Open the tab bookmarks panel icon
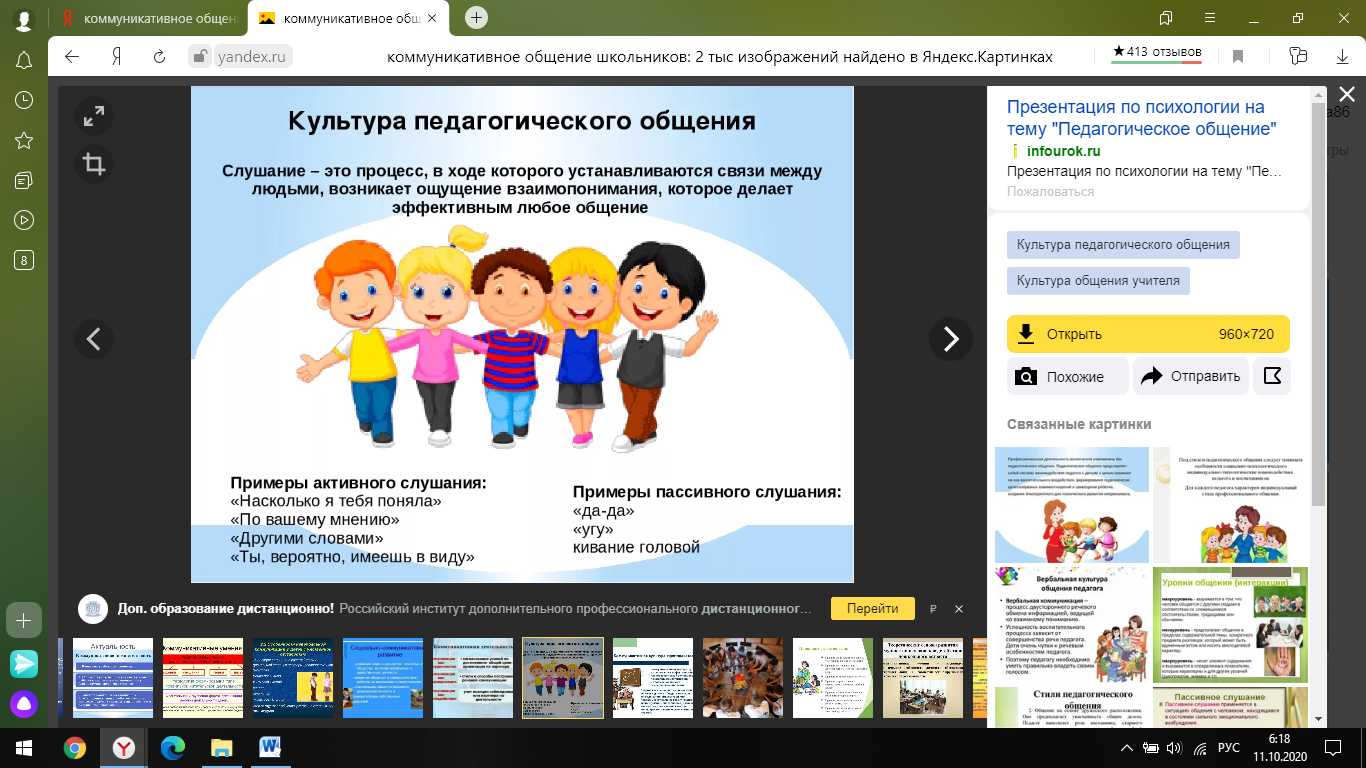This screenshot has height=768, width=1366. [x=1166, y=18]
